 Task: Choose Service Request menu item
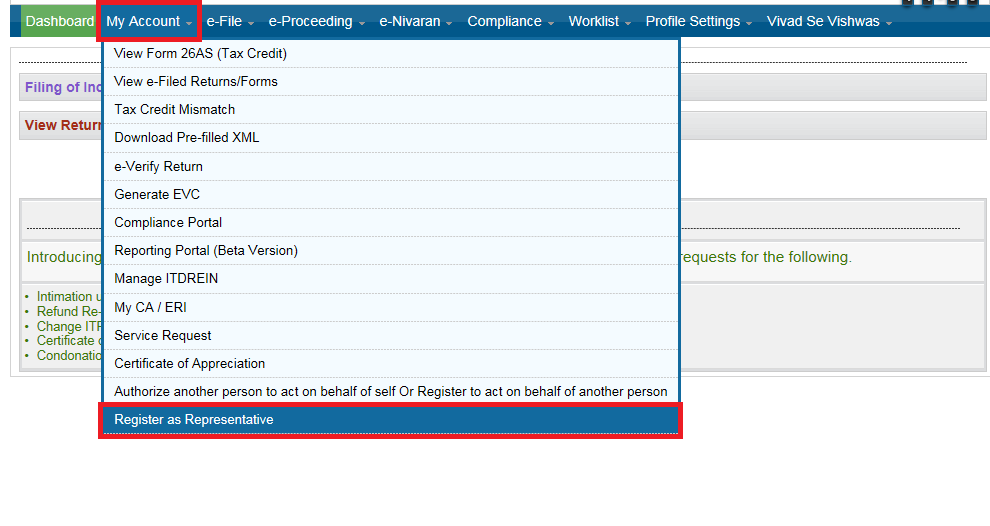coord(391,335)
